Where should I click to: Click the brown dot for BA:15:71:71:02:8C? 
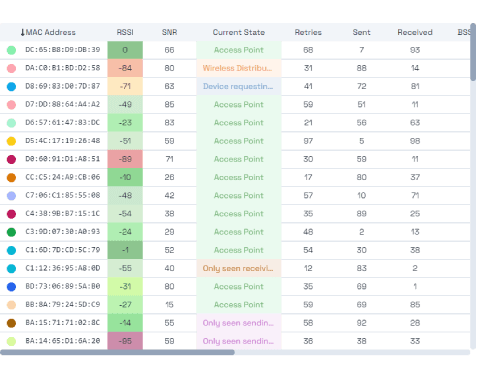(x=11, y=323)
